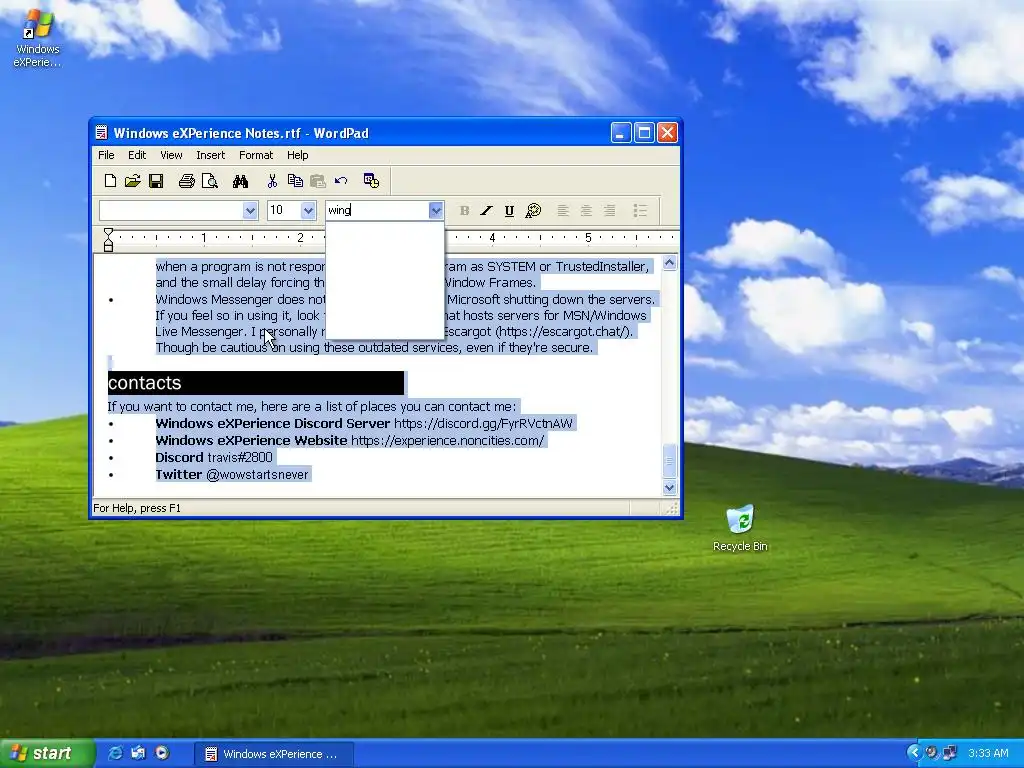1024x768 pixels.
Task: Collapse the script dropdown showing 'wing'
Action: click(436, 210)
